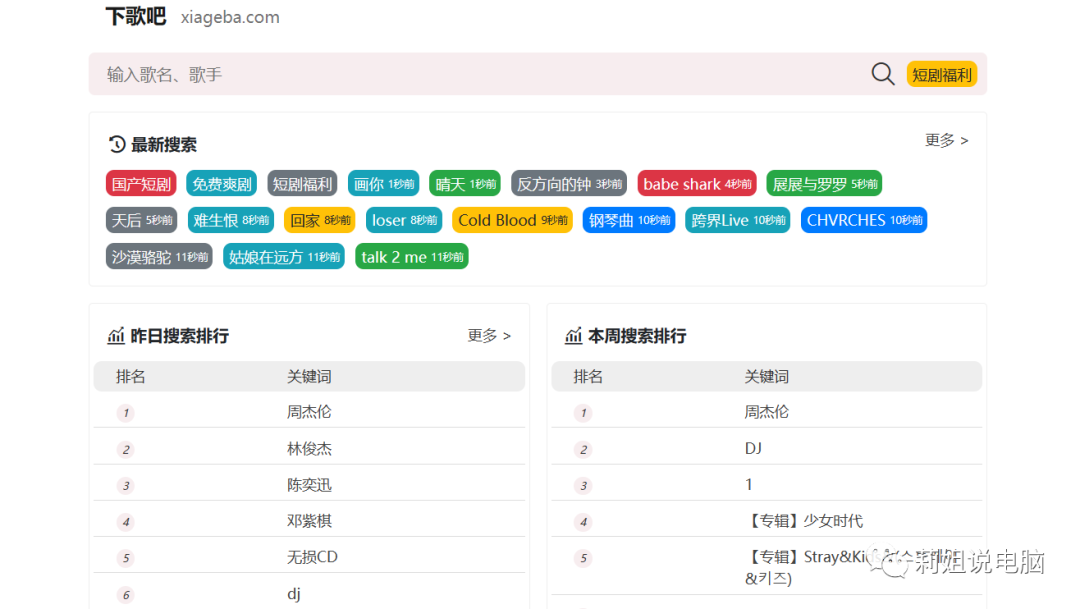Screen dimensions: 1080x609
Task: Select the babe shark tag
Action: pyautogui.click(x=697, y=184)
